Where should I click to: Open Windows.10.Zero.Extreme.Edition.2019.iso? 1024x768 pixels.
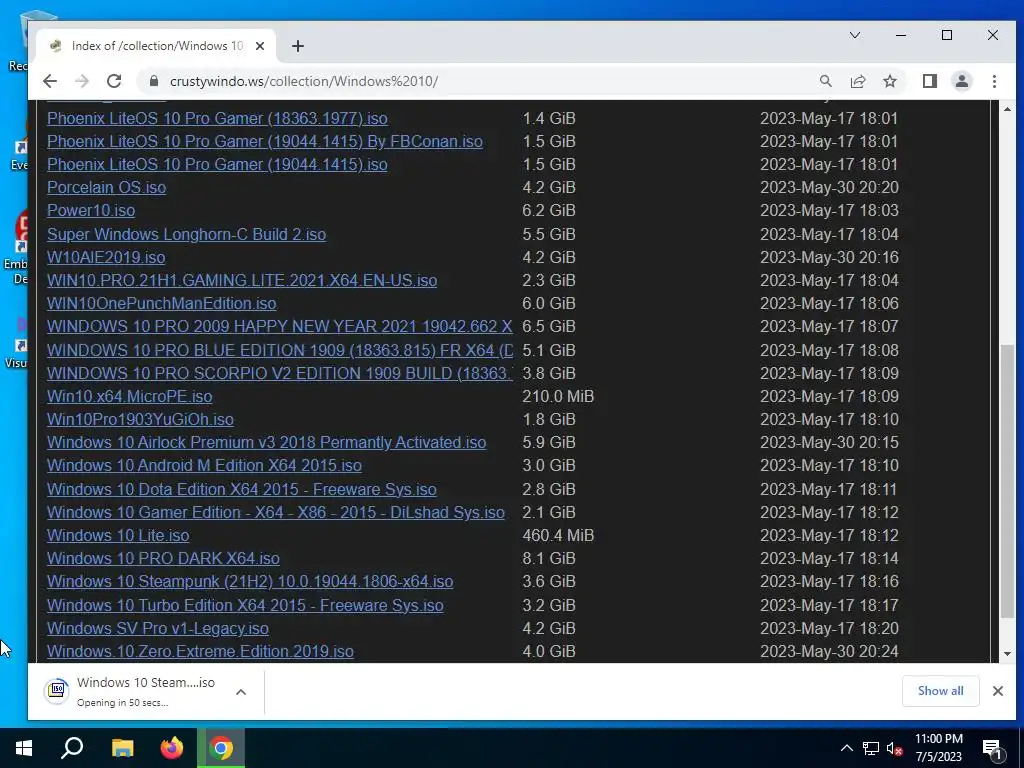coord(200,651)
